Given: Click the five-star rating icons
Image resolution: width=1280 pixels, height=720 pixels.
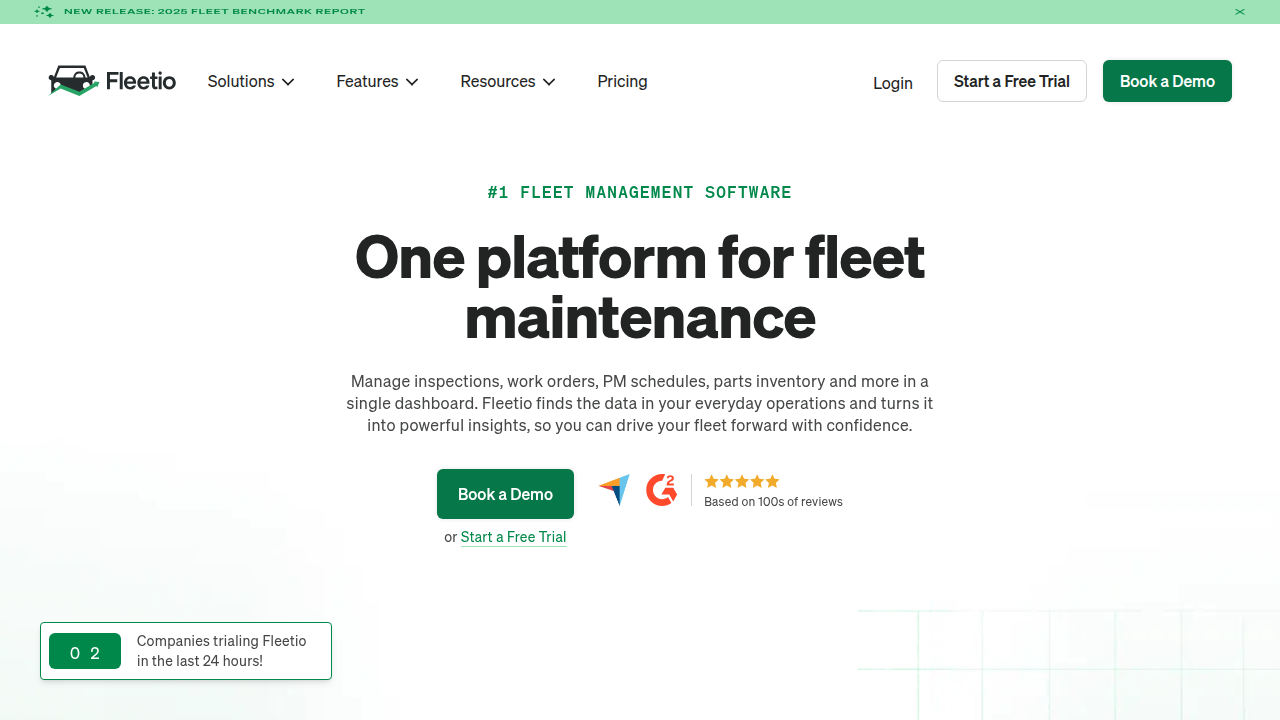Looking at the screenshot, I should click(742, 481).
